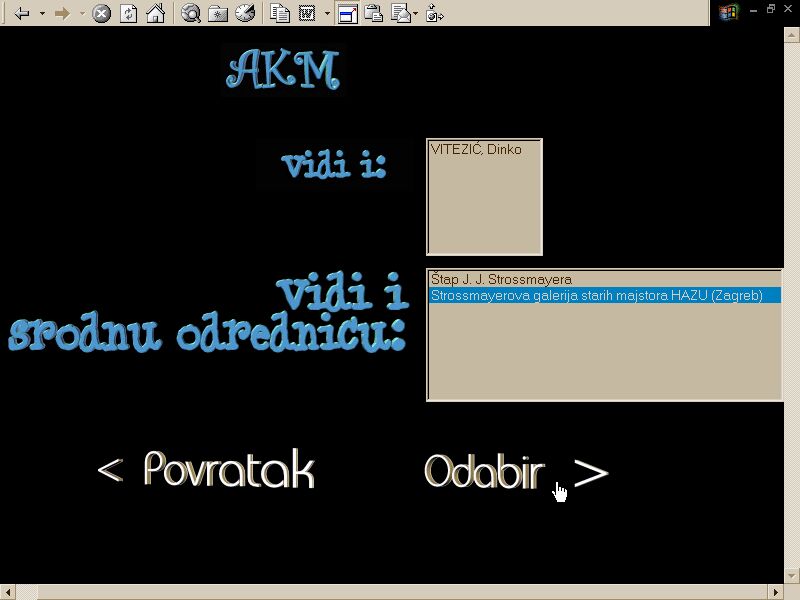This screenshot has width=800, height=600.
Task: Open the Search icon in the toolbar
Action: pyautogui.click(x=190, y=13)
